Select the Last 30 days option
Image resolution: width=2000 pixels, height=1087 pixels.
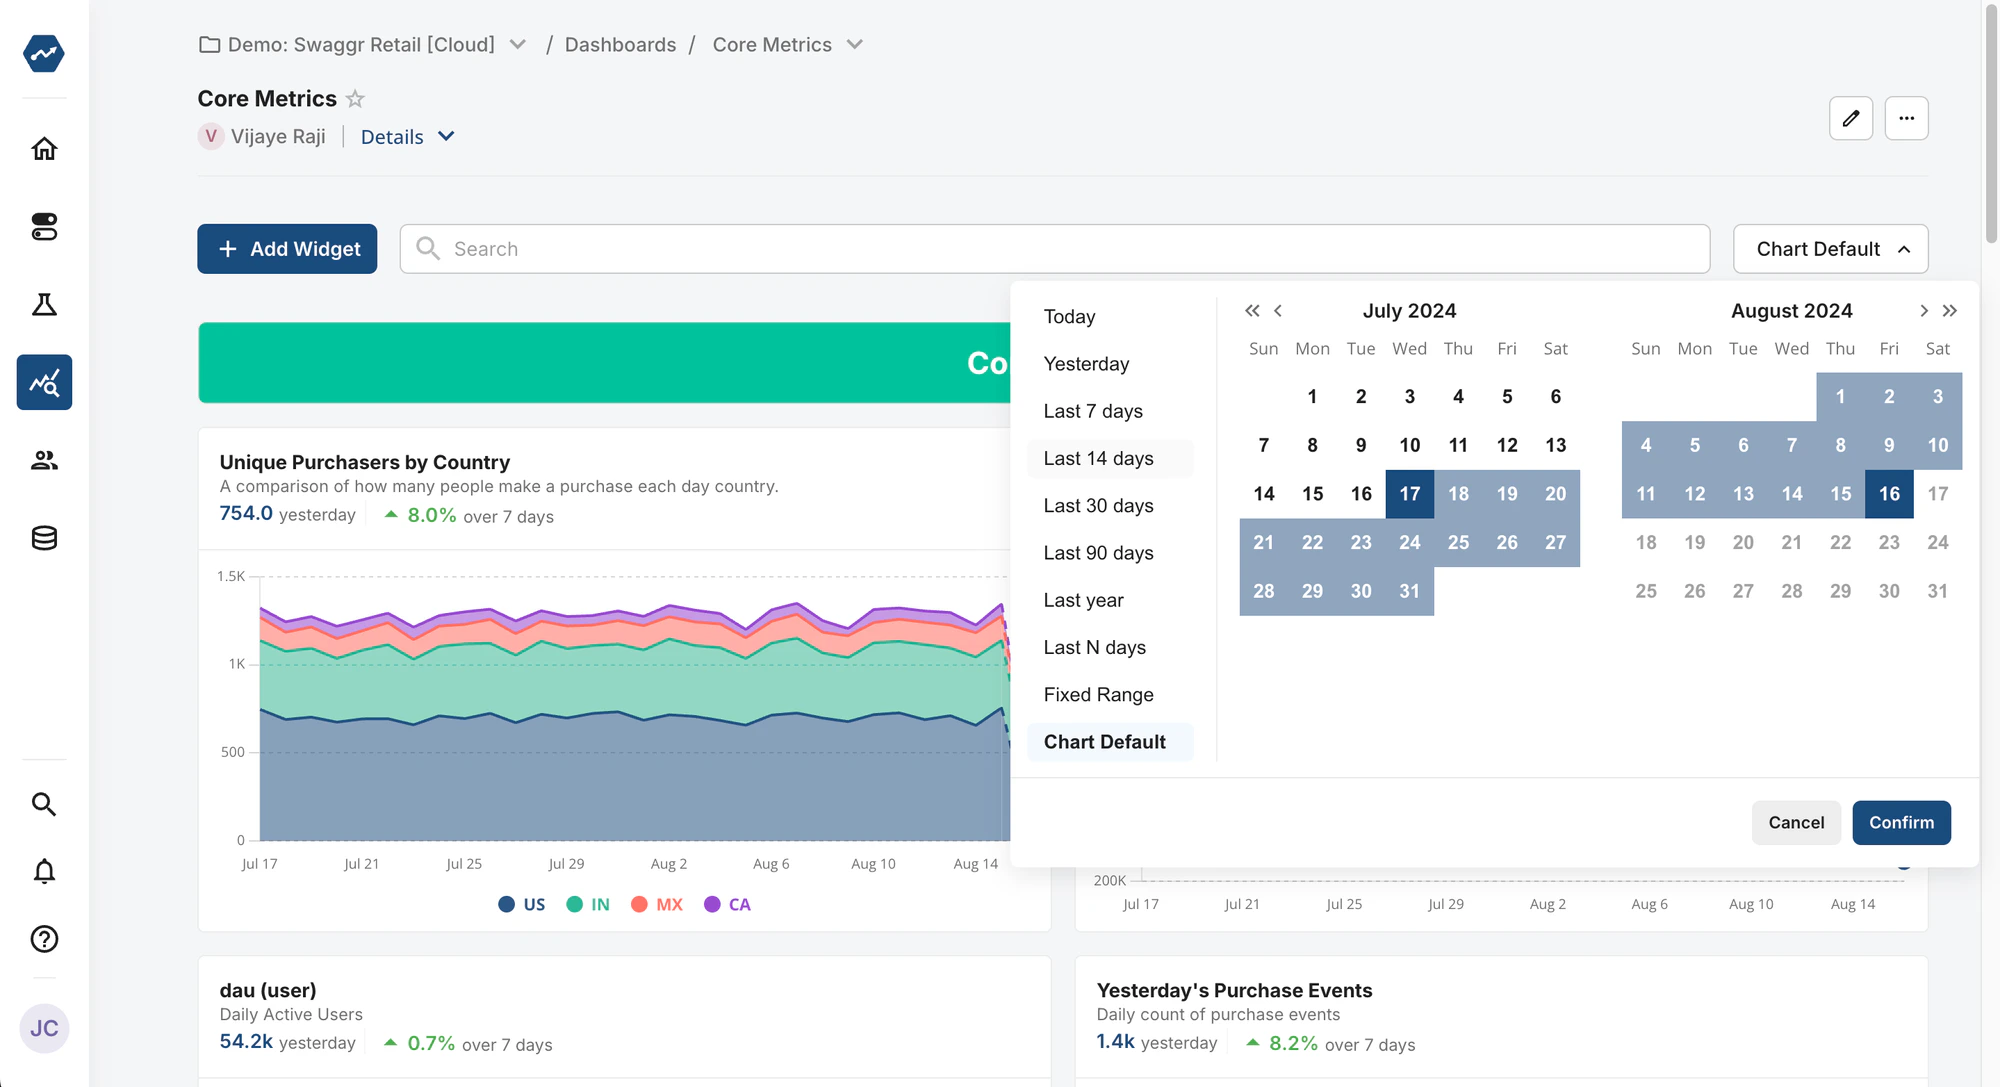pyautogui.click(x=1099, y=505)
